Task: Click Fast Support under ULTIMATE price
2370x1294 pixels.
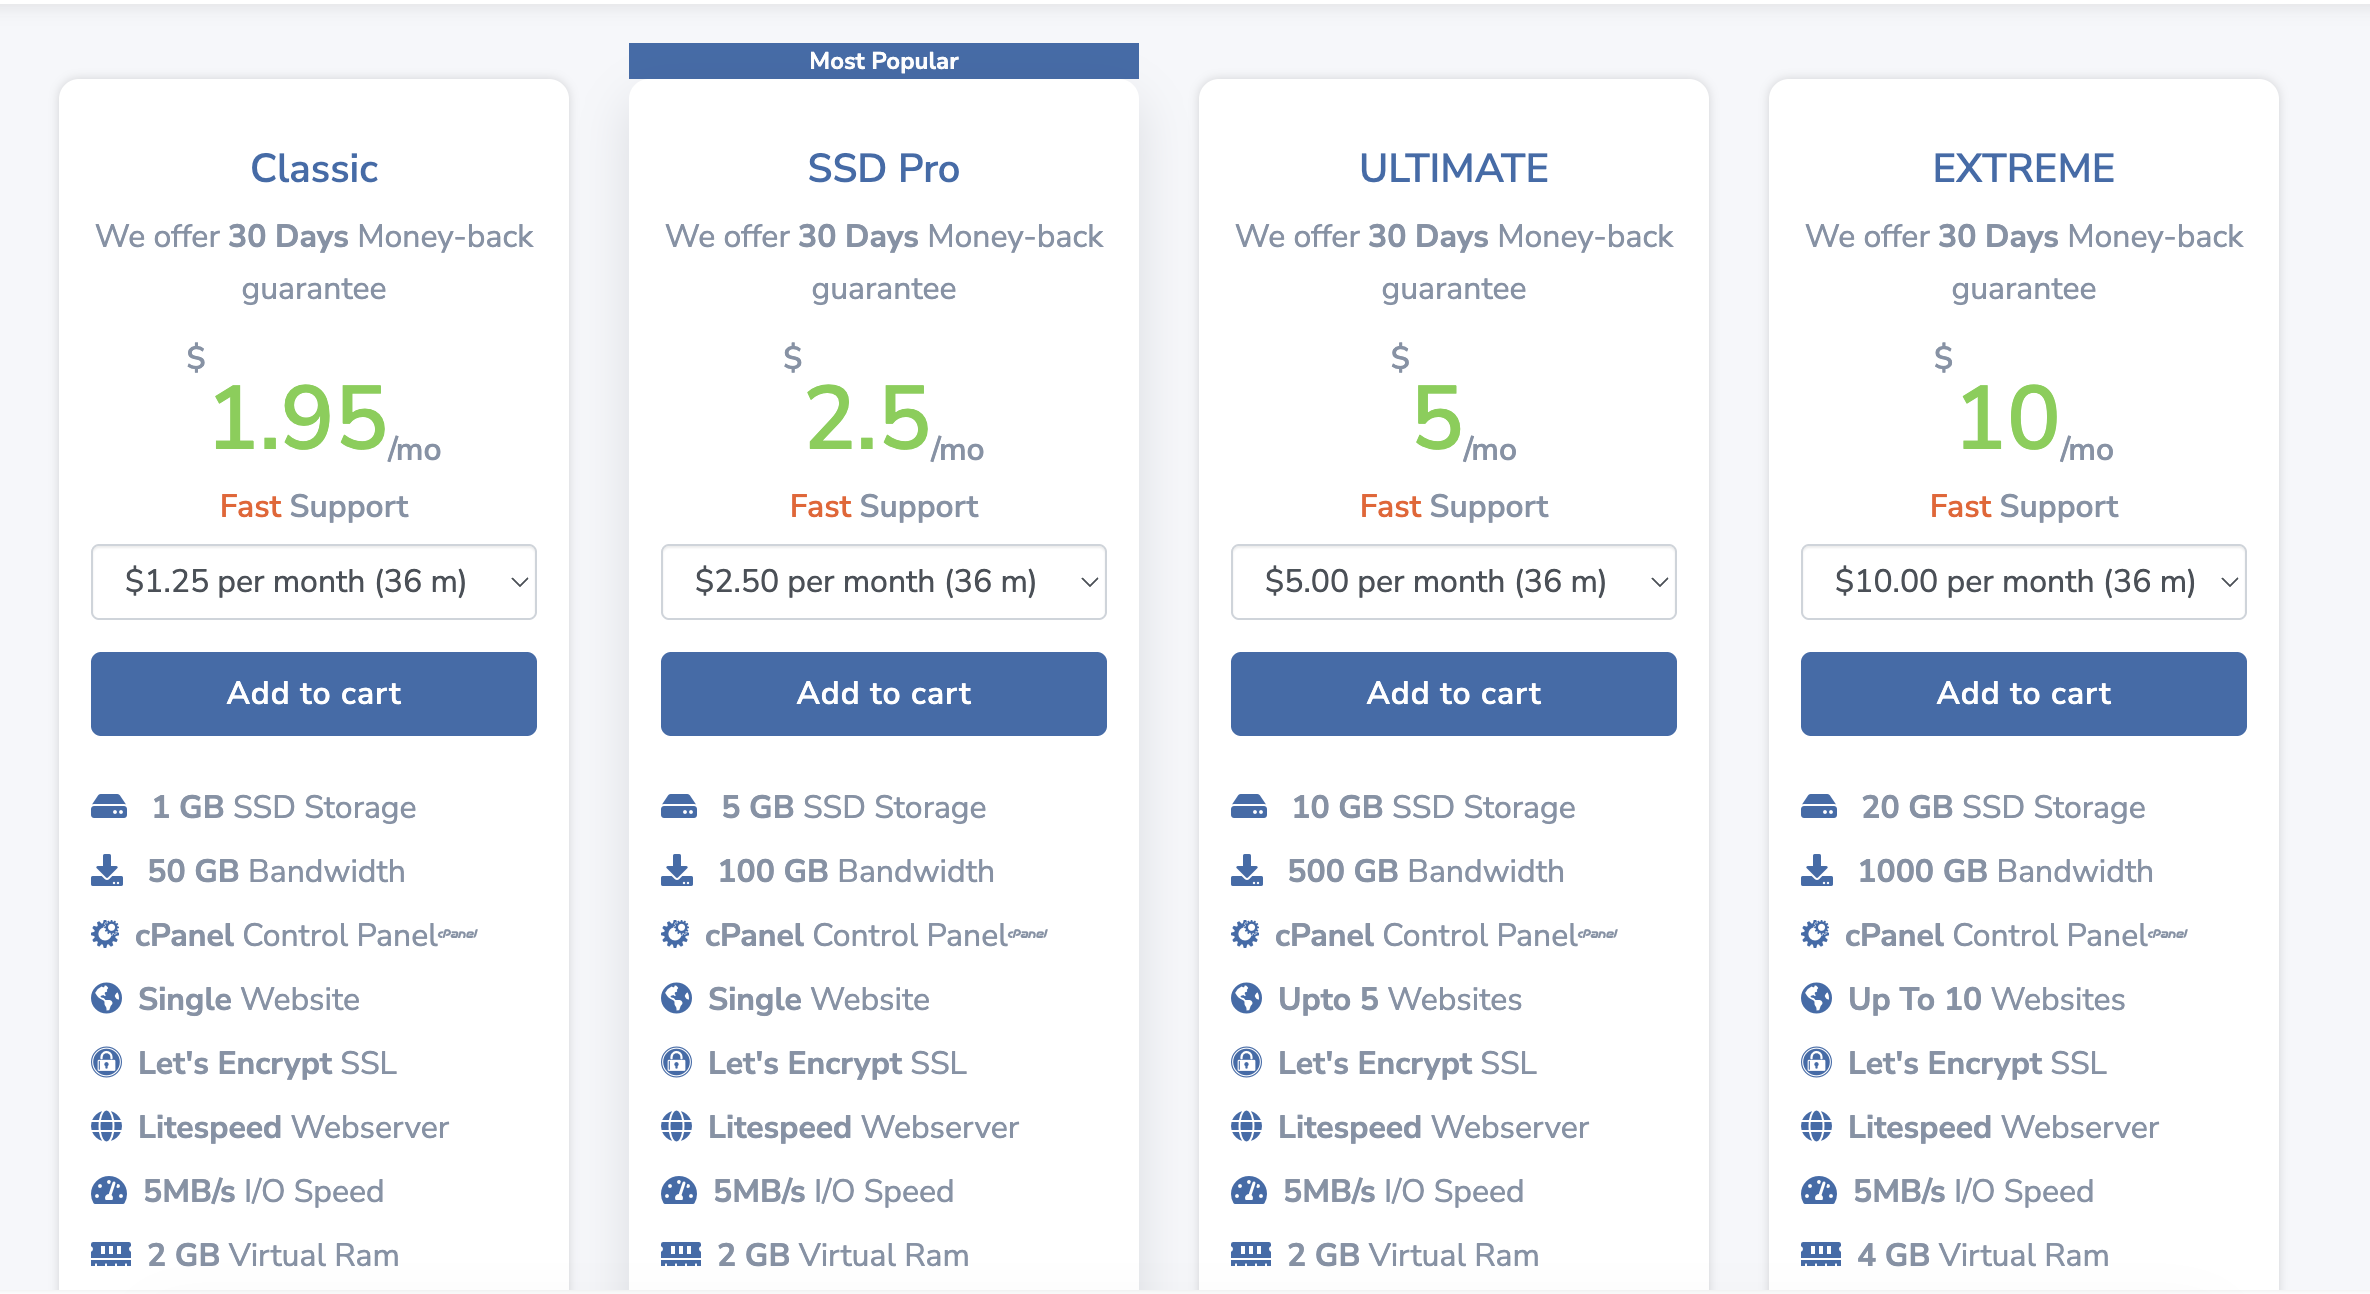Action: [1454, 506]
